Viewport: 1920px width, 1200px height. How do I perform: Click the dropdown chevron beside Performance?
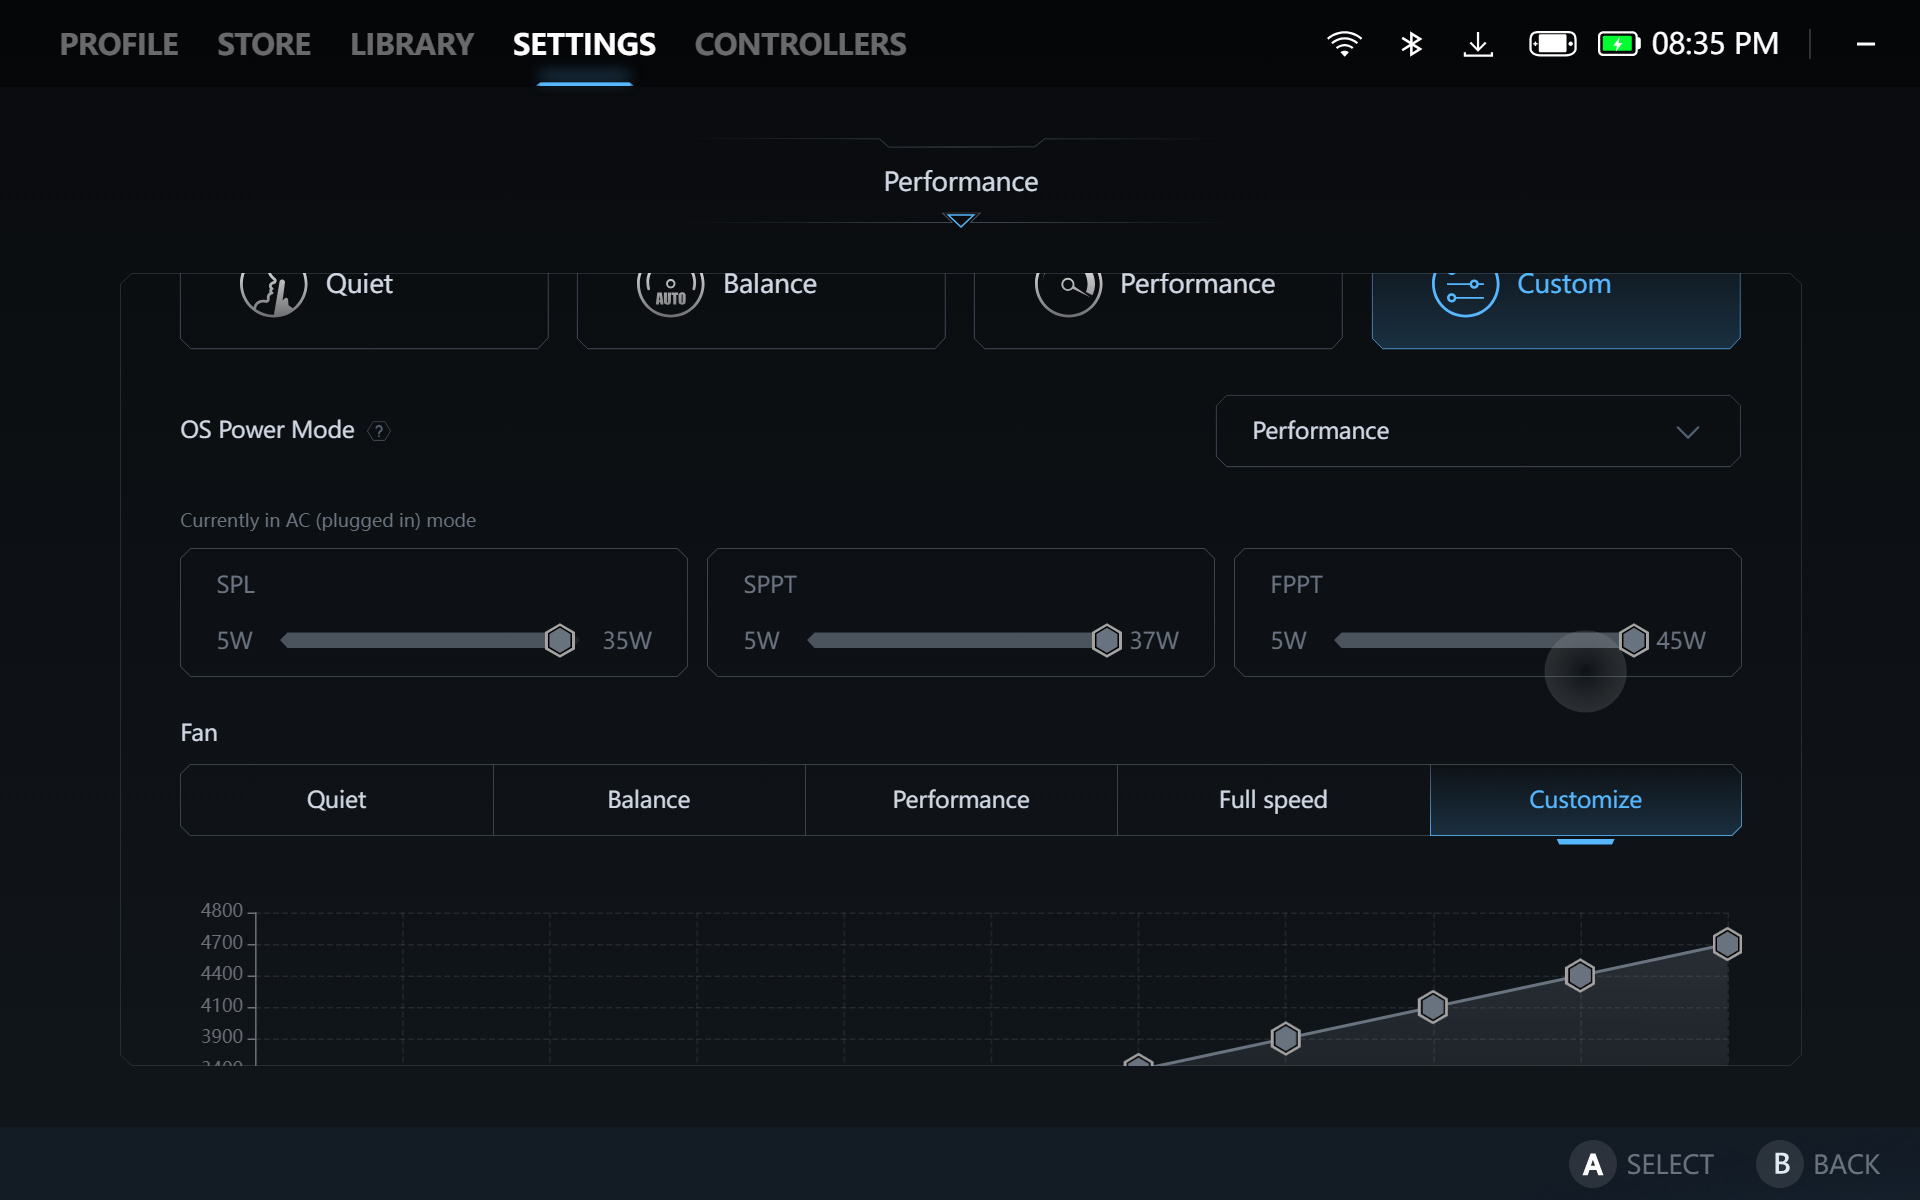pos(1687,432)
